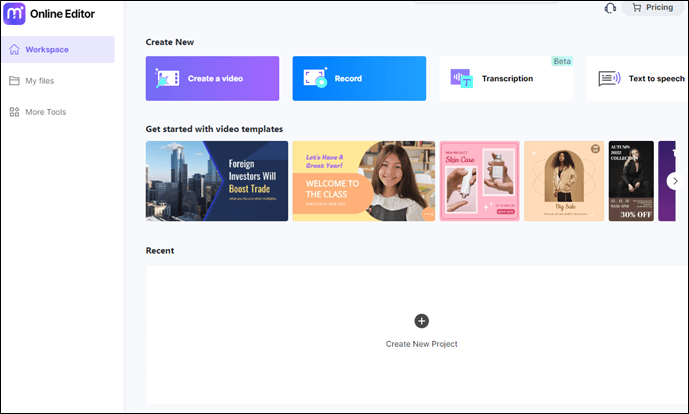689x414 pixels.
Task: Select the Autumn Collection 30% OFF template
Action: 631,181
